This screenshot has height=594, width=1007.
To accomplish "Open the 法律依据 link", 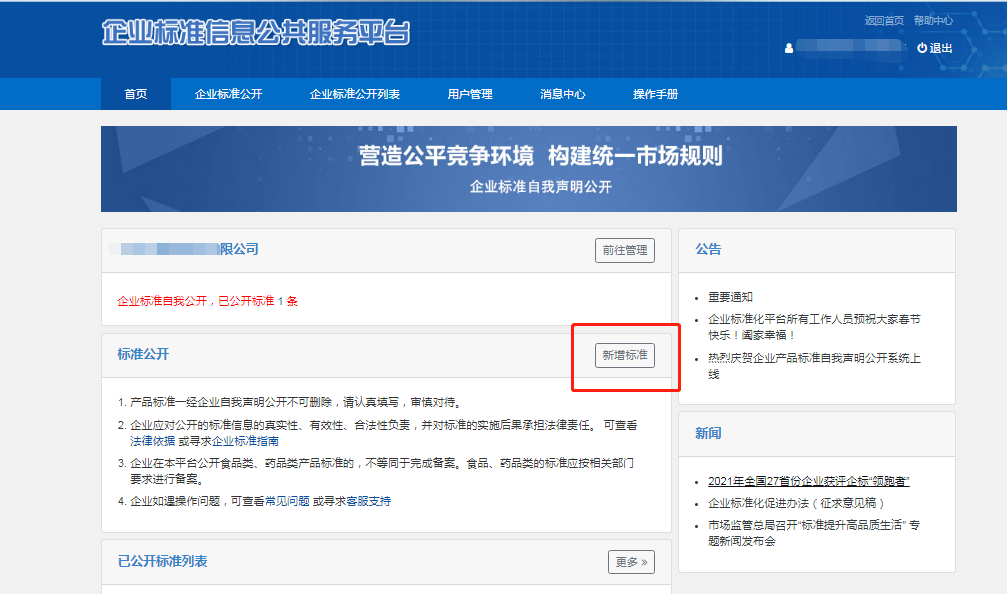I will point(152,440).
